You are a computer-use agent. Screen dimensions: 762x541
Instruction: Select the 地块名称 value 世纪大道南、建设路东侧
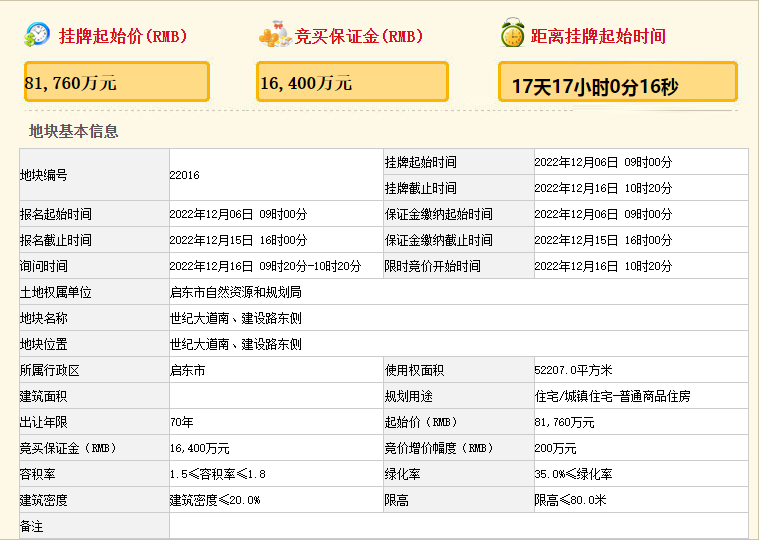pos(236,318)
